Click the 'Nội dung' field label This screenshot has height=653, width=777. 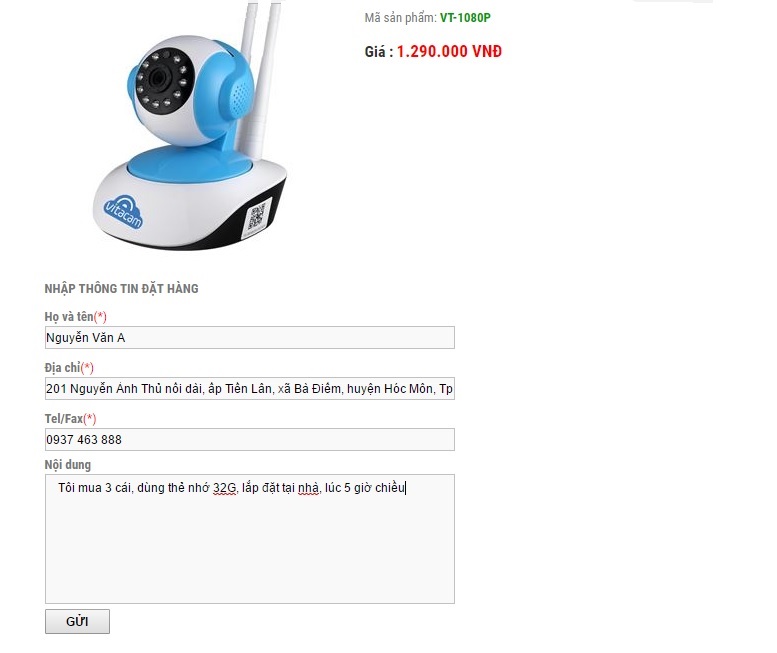pos(68,465)
